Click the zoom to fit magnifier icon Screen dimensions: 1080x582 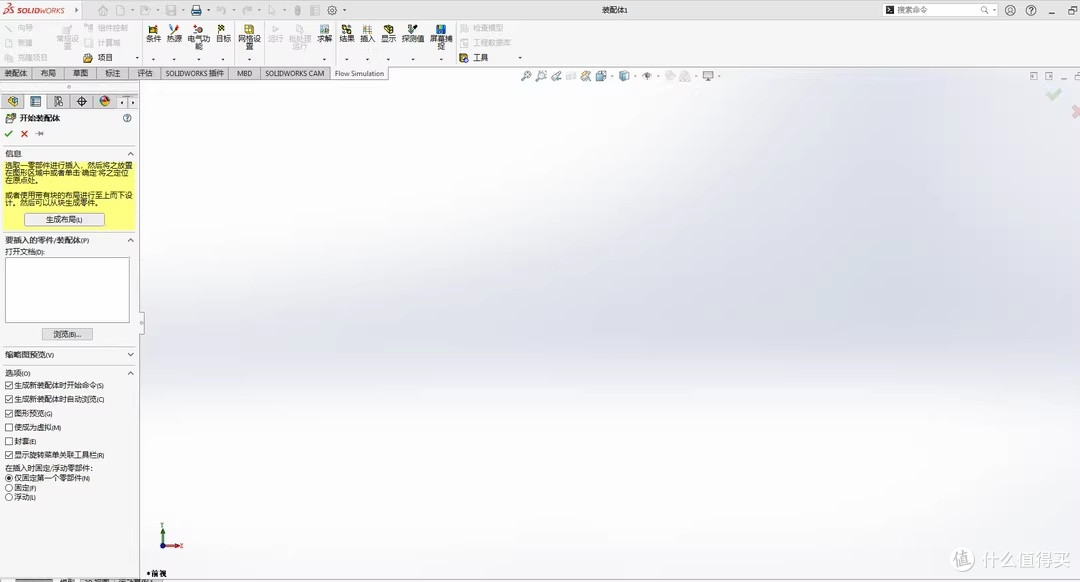(526, 76)
